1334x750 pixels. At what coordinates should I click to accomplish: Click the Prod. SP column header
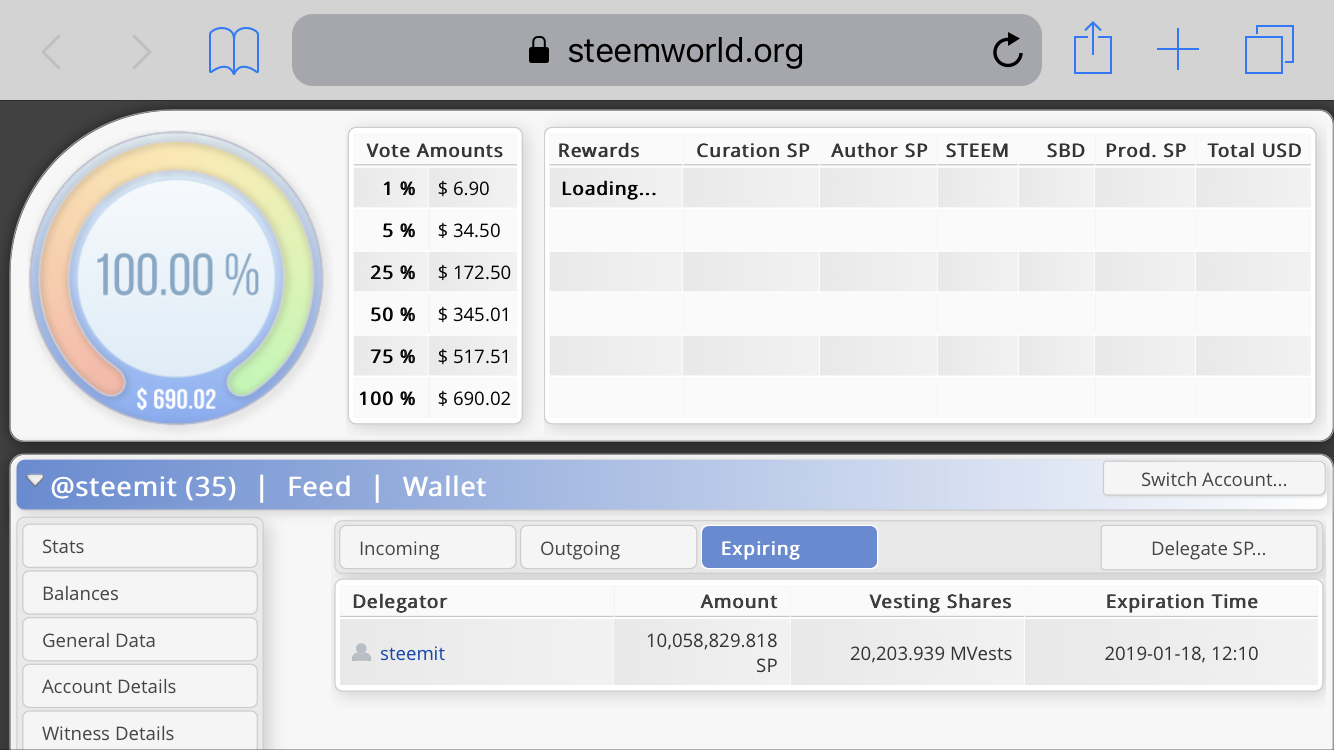[x=1145, y=150]
